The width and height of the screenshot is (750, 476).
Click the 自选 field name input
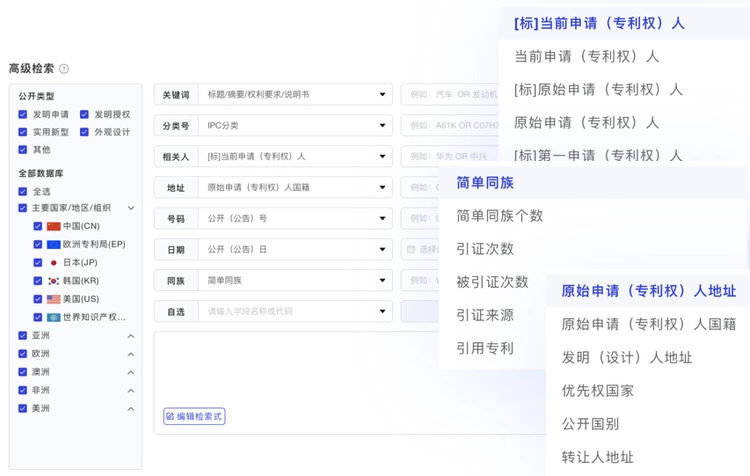(290, 312)
